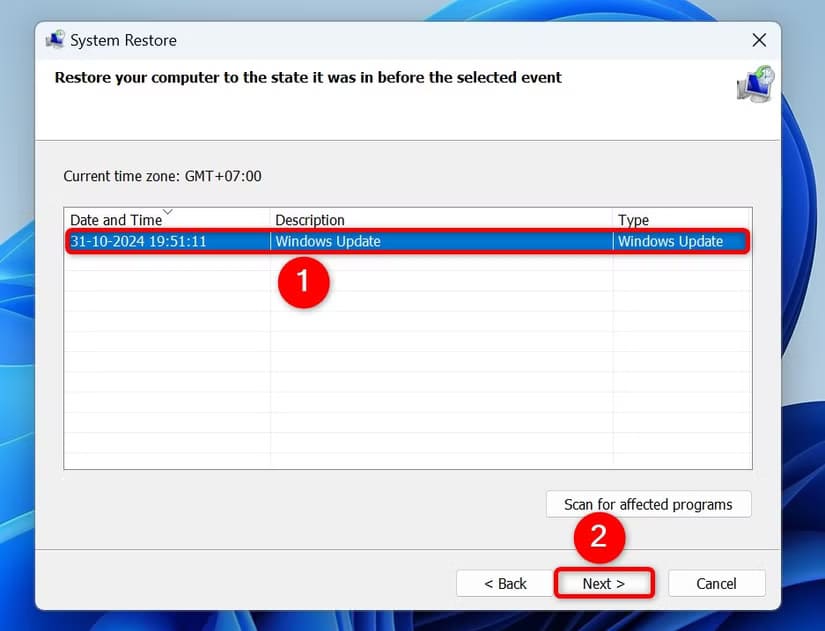The height and width of the screenshot is (631, 825).
Task: Cancel the System Restore wizard
Action: click(716, 583)
